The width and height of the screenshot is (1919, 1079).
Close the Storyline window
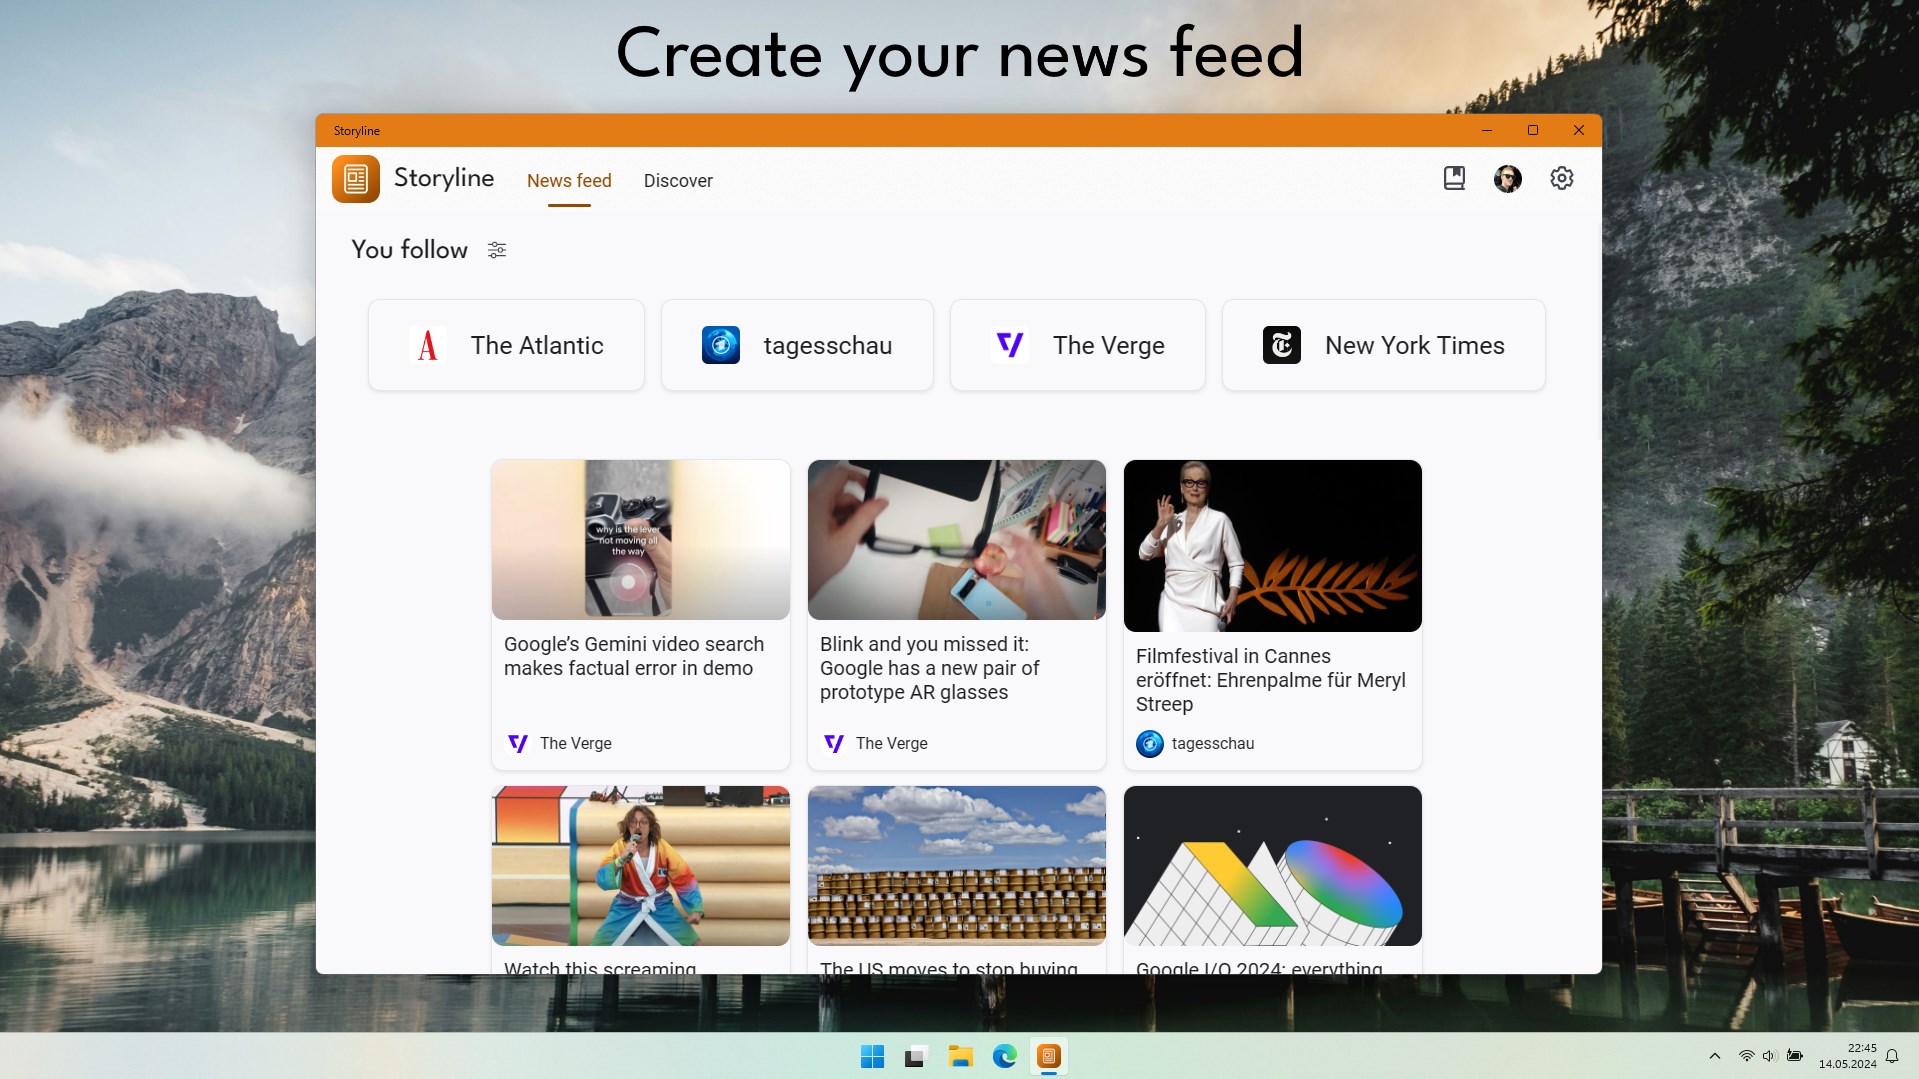pyautogui.click(x=1579, y=130)
